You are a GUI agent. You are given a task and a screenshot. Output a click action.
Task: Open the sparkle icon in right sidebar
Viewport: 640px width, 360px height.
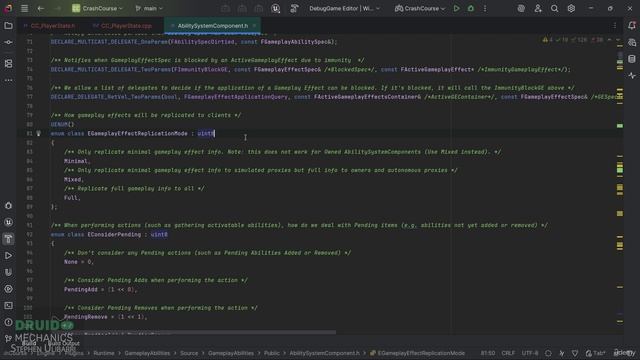tap(632, 76)
